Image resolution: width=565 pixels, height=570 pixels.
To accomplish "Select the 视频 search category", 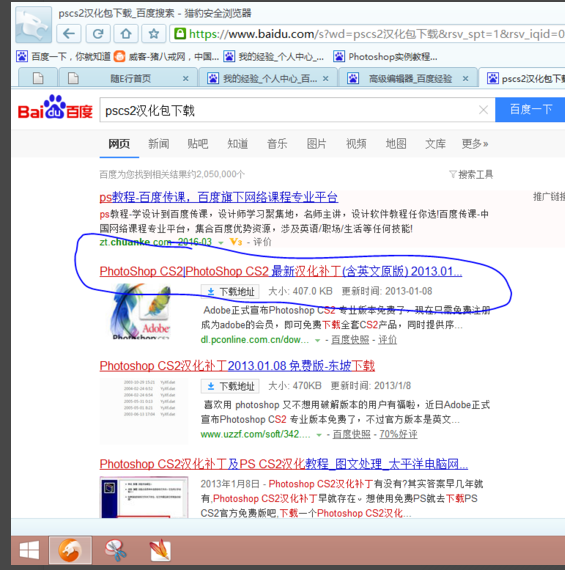I will pyautogui.click(x=356, y=144).
